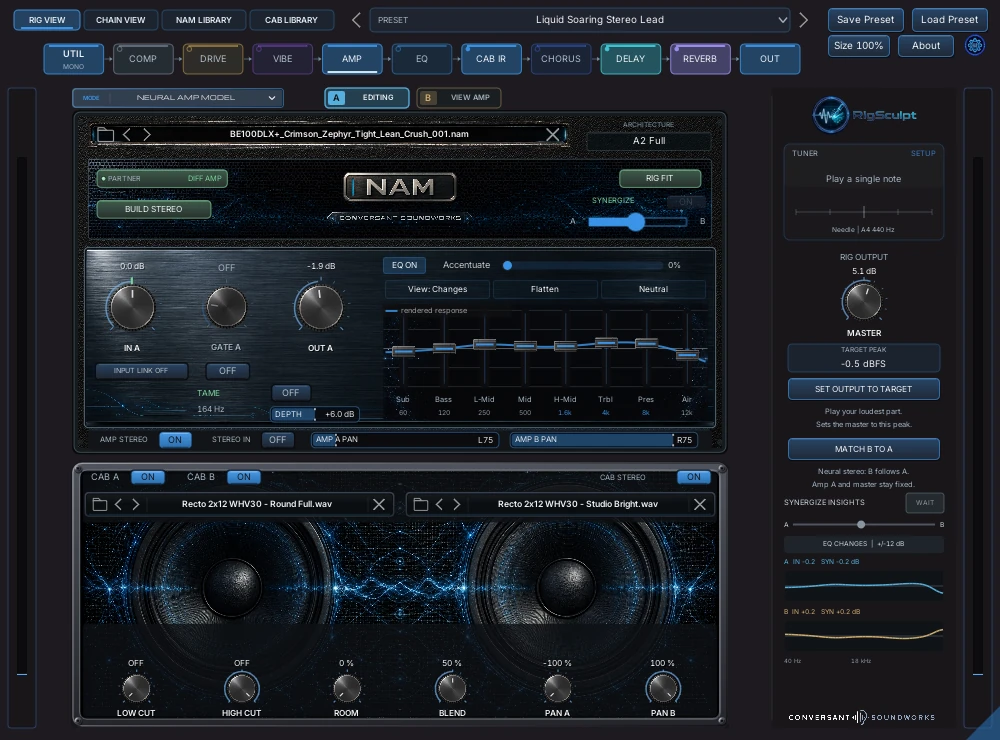Clear the loaded BE100DLX NAM file
The image size is (1000, 740).
click(x=552, y=135)
